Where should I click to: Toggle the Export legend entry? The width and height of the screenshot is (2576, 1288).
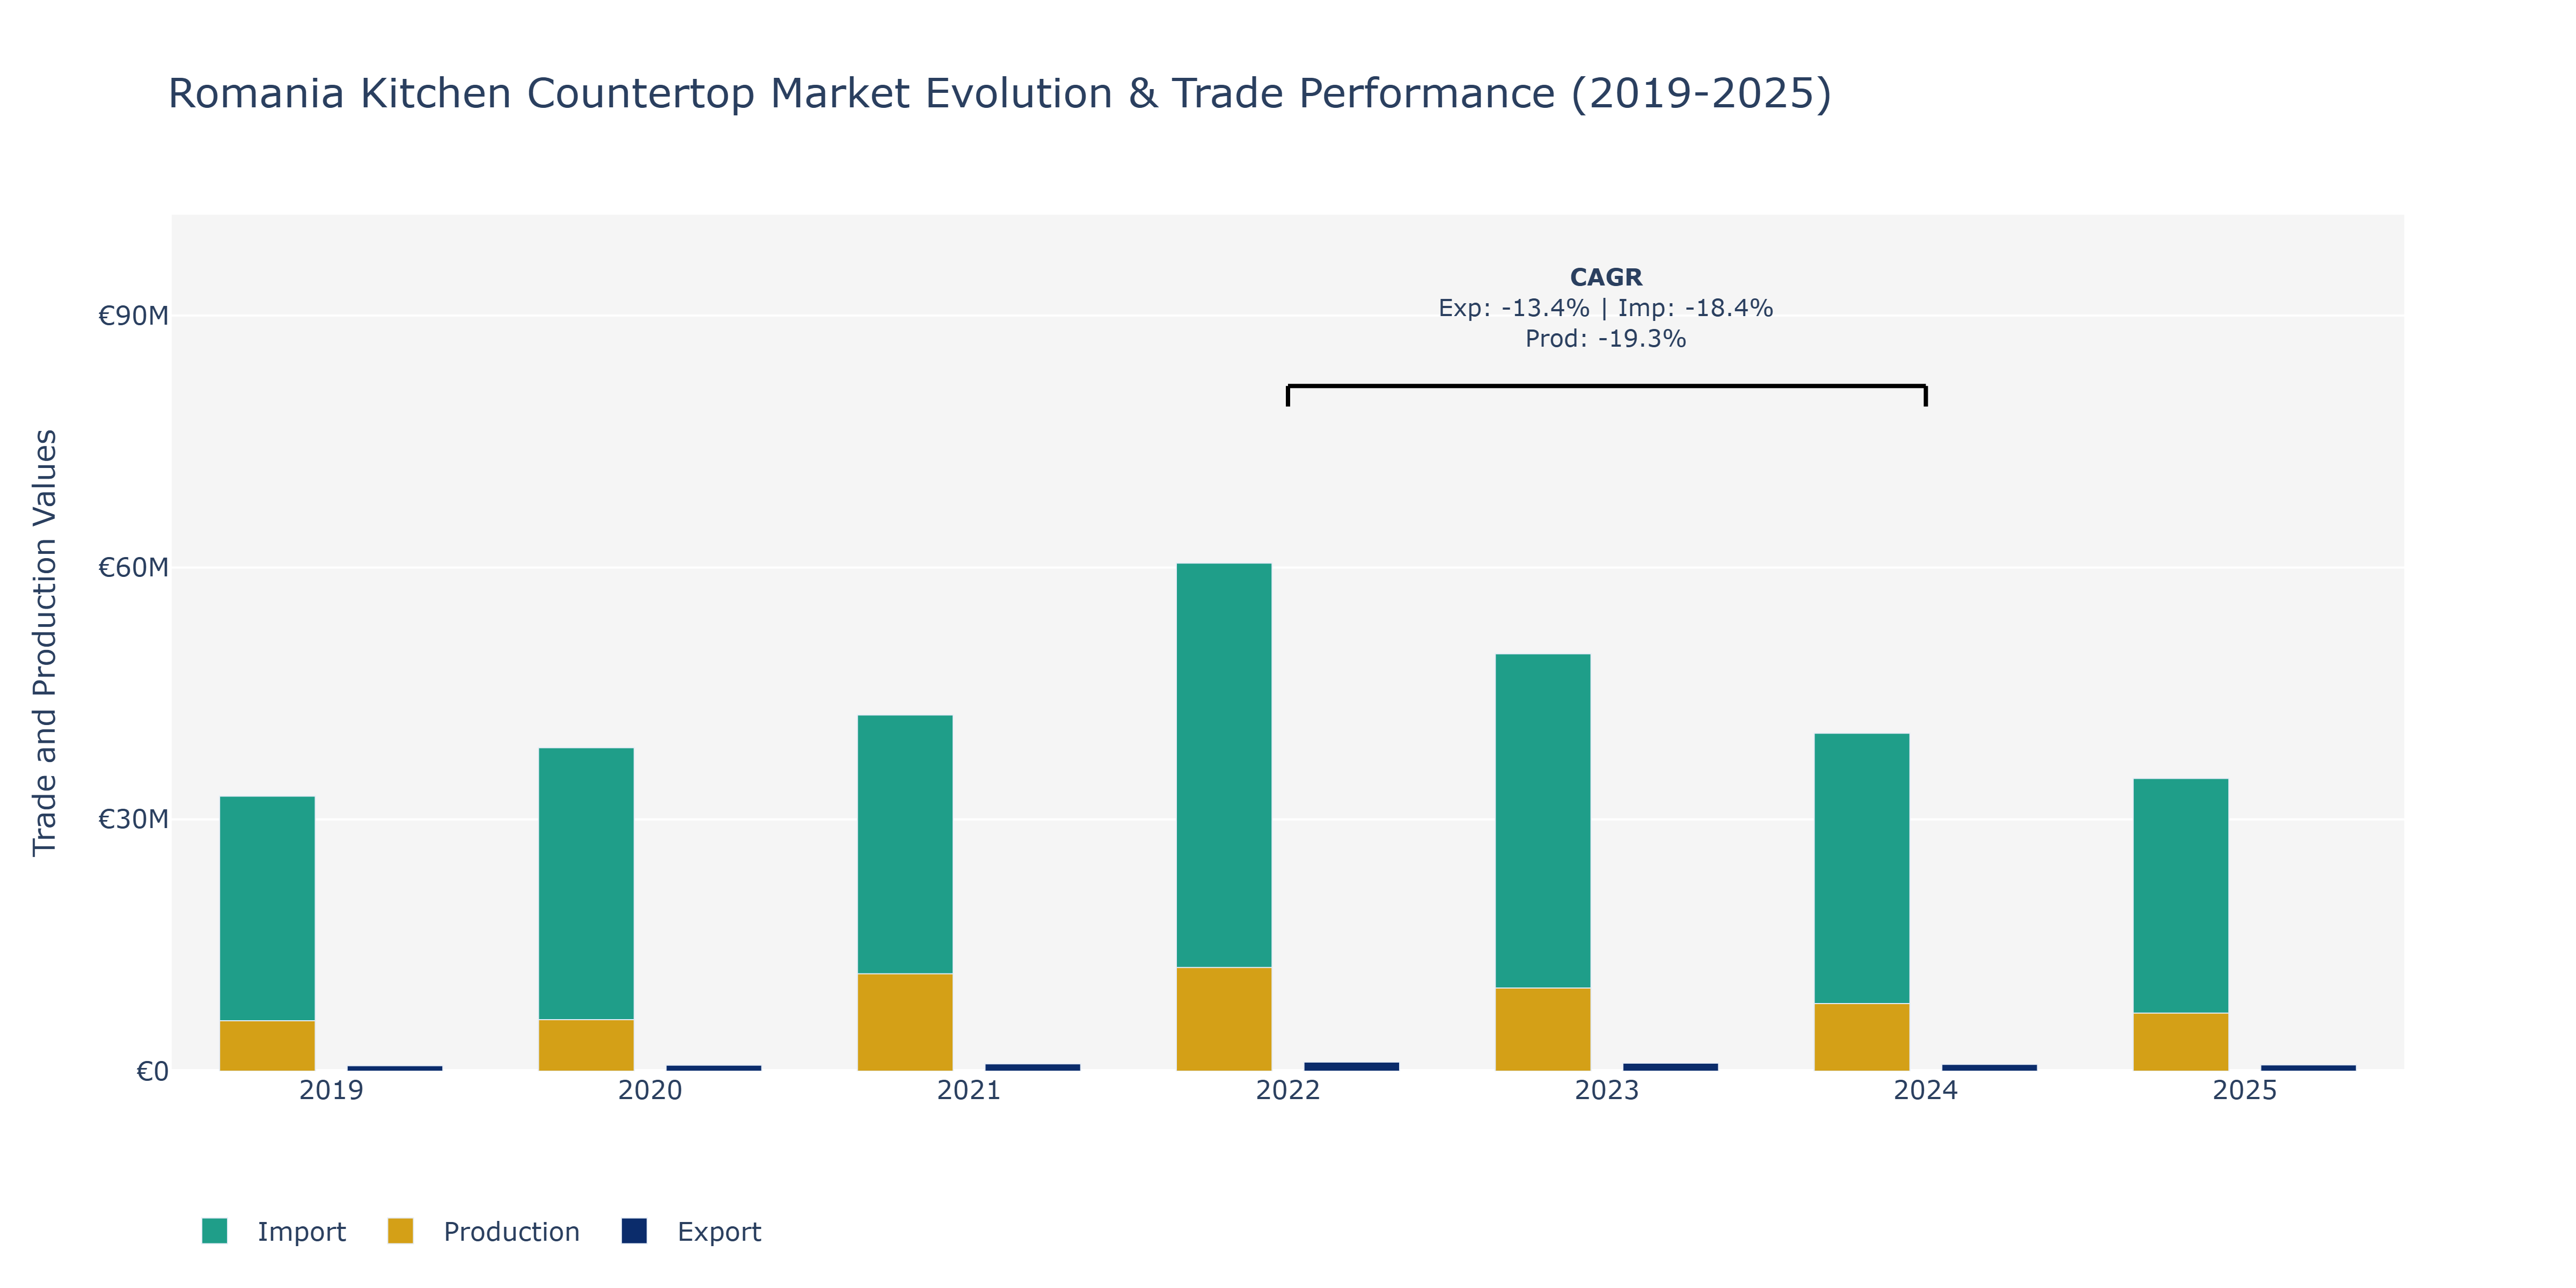[x=691, y=1231]
